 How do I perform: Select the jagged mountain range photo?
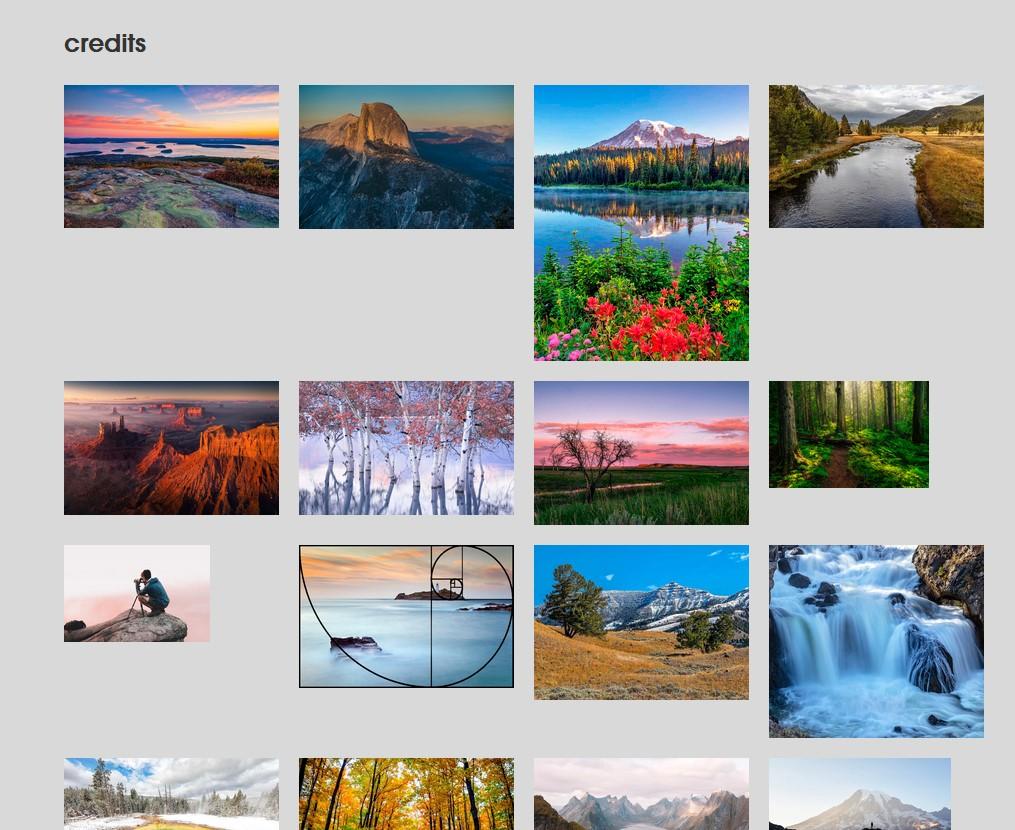point(641,794)
